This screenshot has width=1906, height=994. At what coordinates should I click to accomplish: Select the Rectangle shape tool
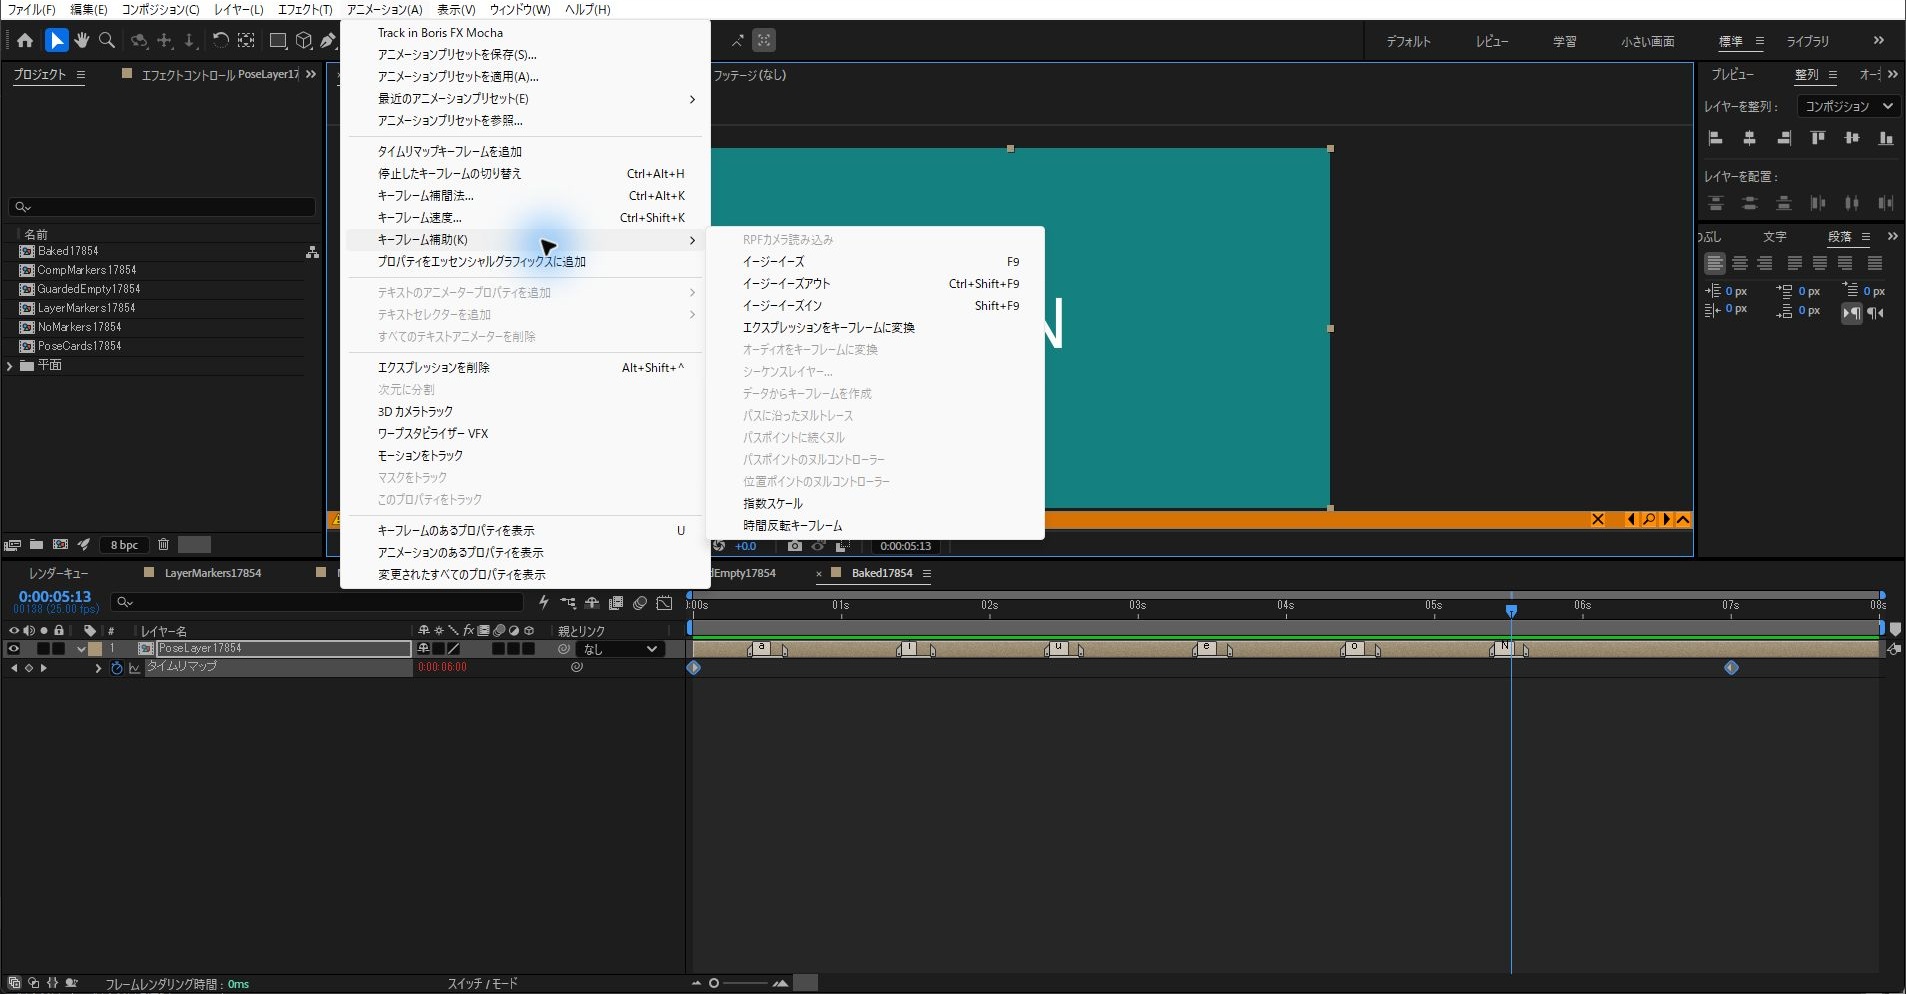click(278, 41)
